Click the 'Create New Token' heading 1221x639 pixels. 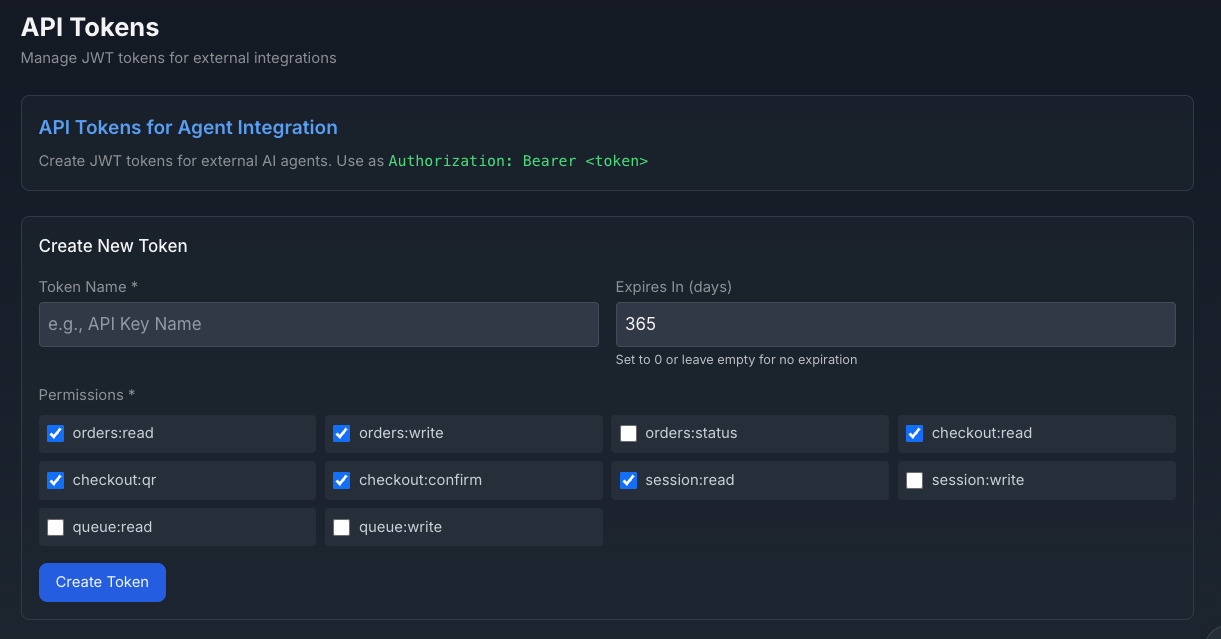(113, 245)
